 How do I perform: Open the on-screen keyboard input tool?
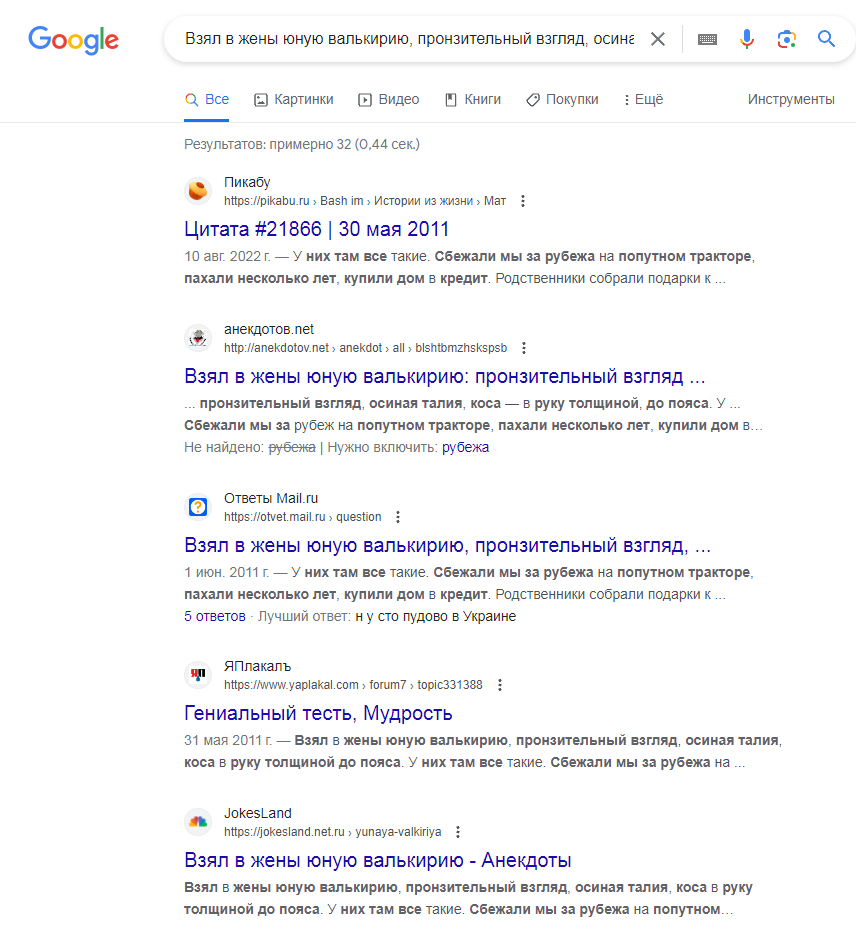707,39
